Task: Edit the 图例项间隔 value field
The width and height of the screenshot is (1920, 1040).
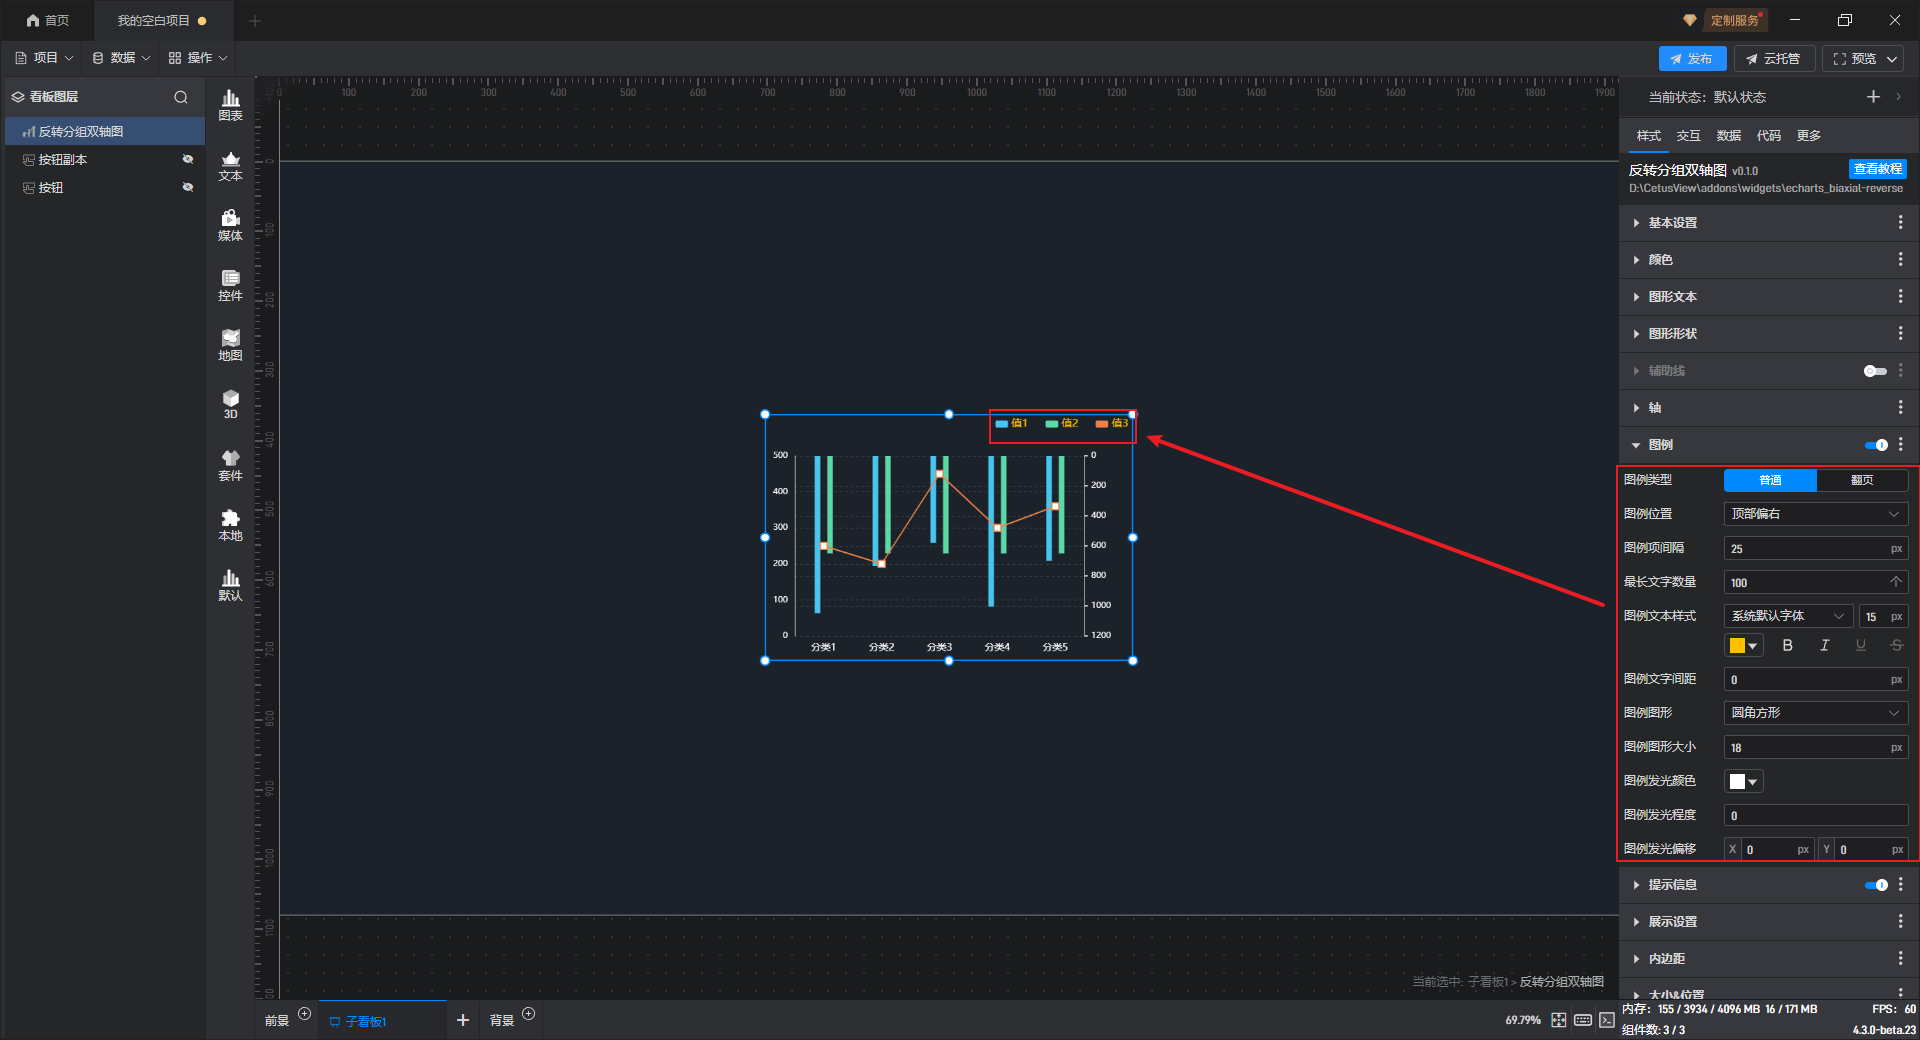Action: pos(1816,549)
